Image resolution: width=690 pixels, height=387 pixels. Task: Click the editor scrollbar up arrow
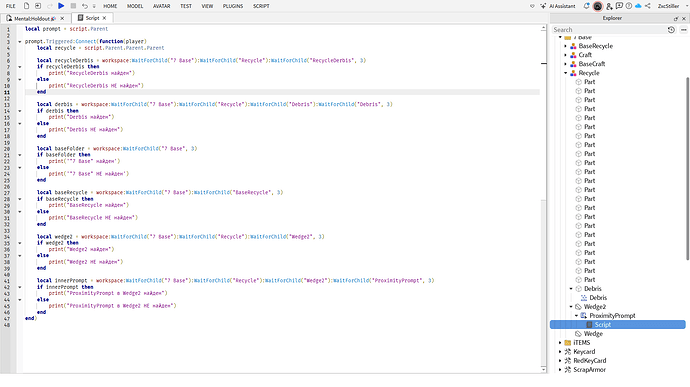click(543, 28)
